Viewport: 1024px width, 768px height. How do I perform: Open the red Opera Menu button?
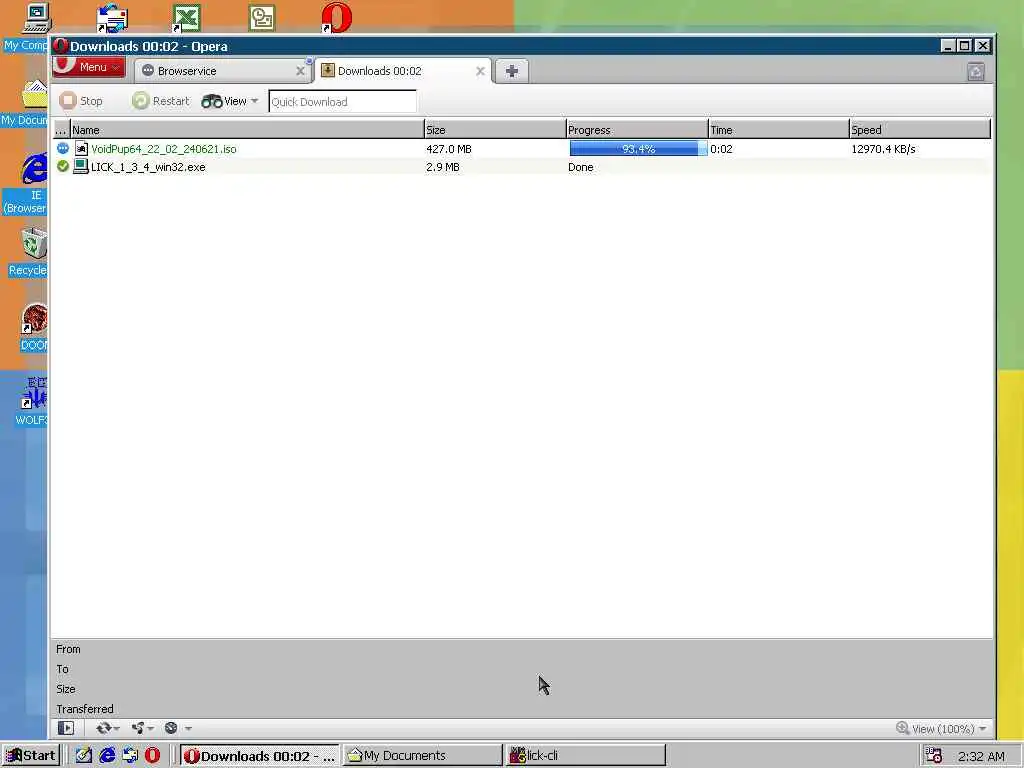pyautogui.click(x=89, y=67)
